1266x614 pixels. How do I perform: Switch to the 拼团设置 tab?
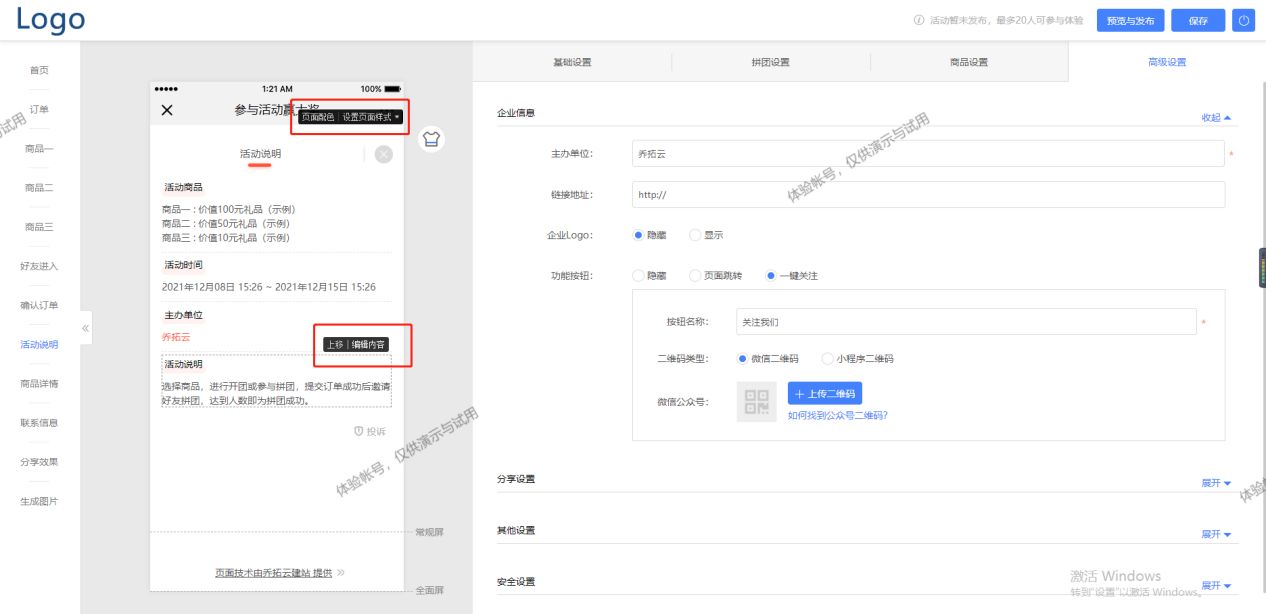click(x=773, y=61)
